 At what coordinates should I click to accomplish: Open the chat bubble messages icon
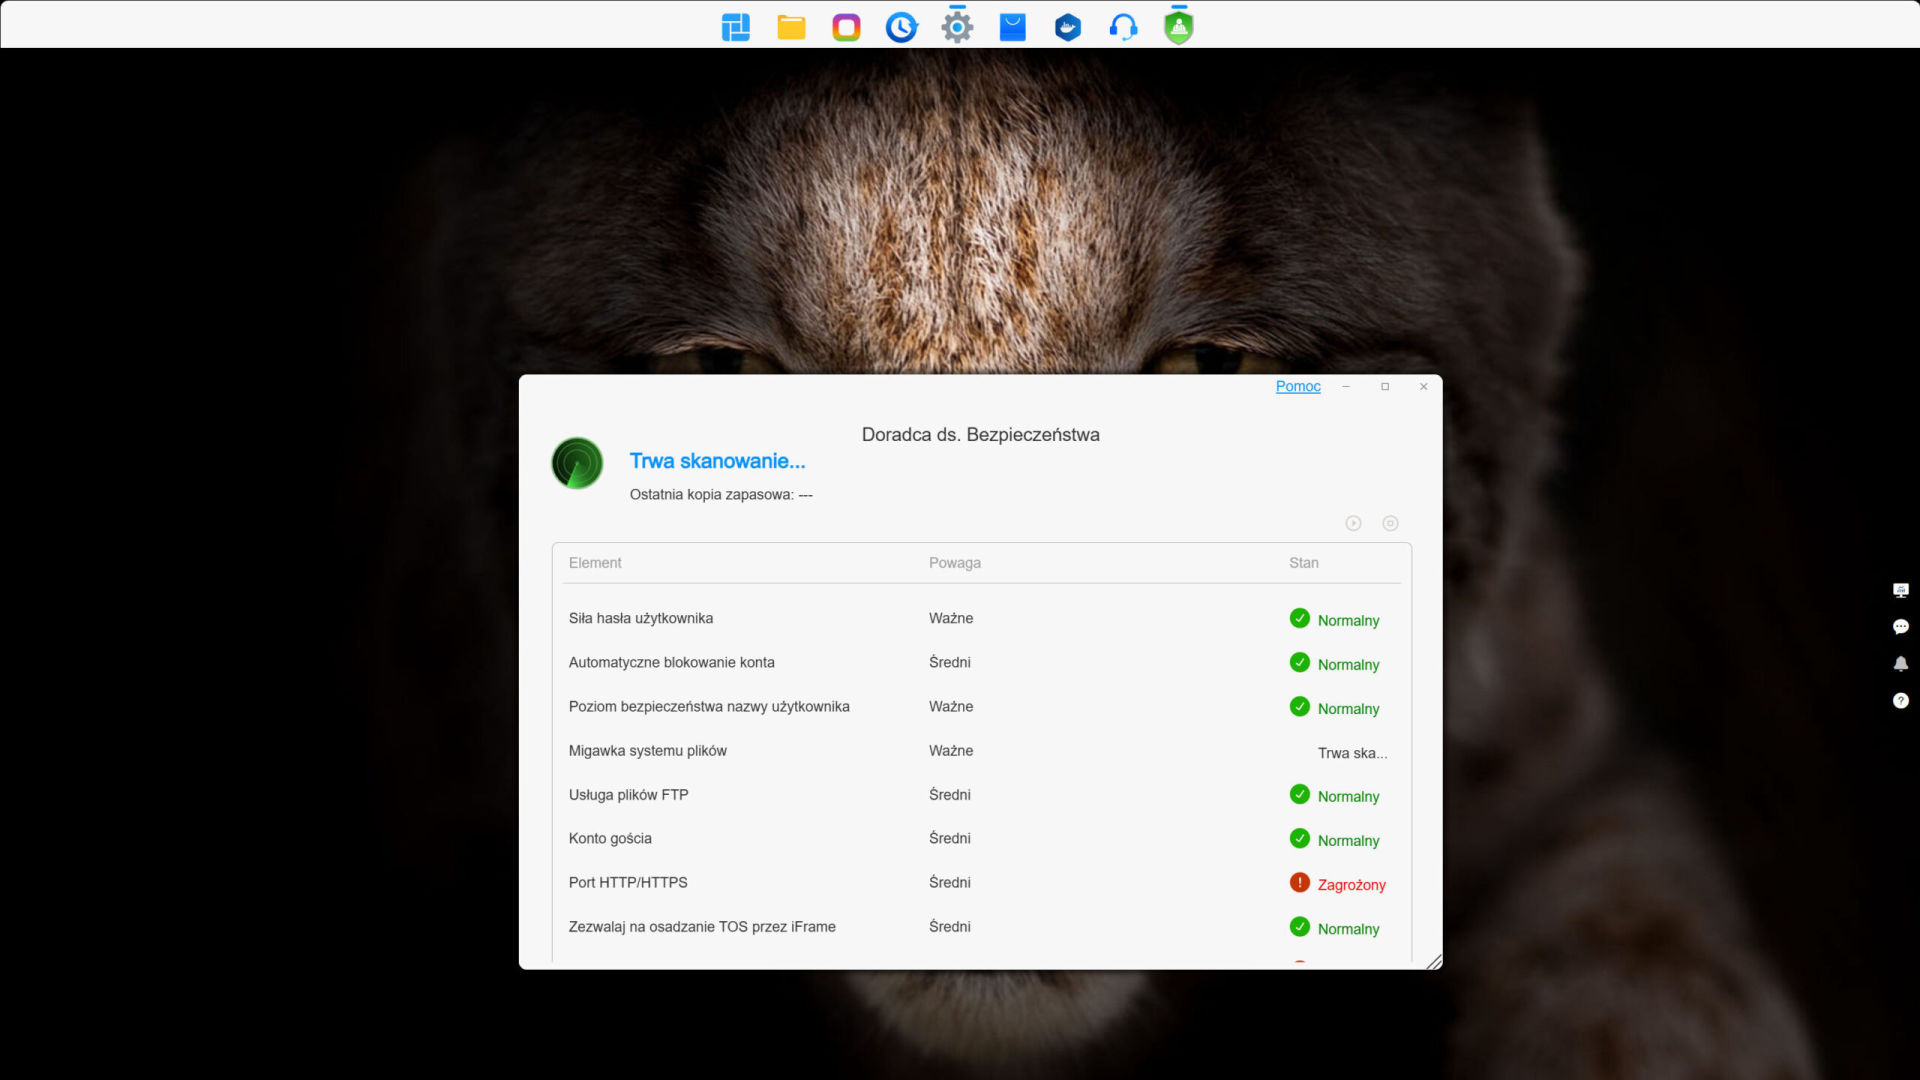point(1901,627)
